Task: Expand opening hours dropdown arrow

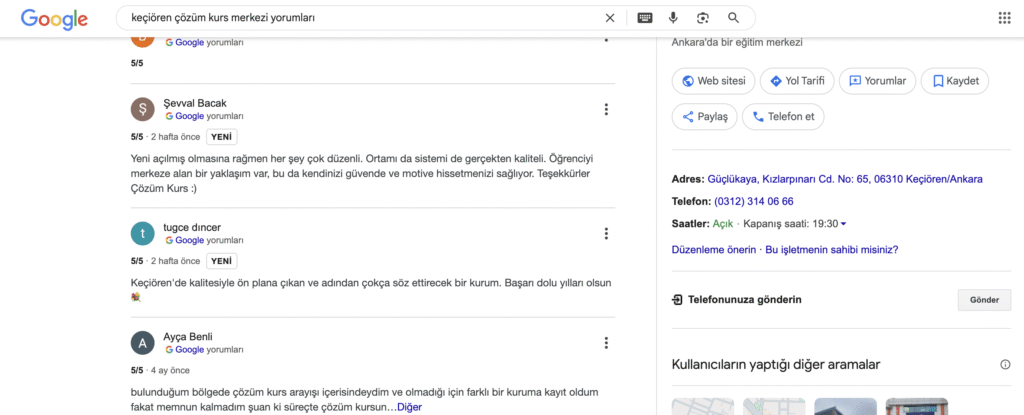Action: (843, 224)
